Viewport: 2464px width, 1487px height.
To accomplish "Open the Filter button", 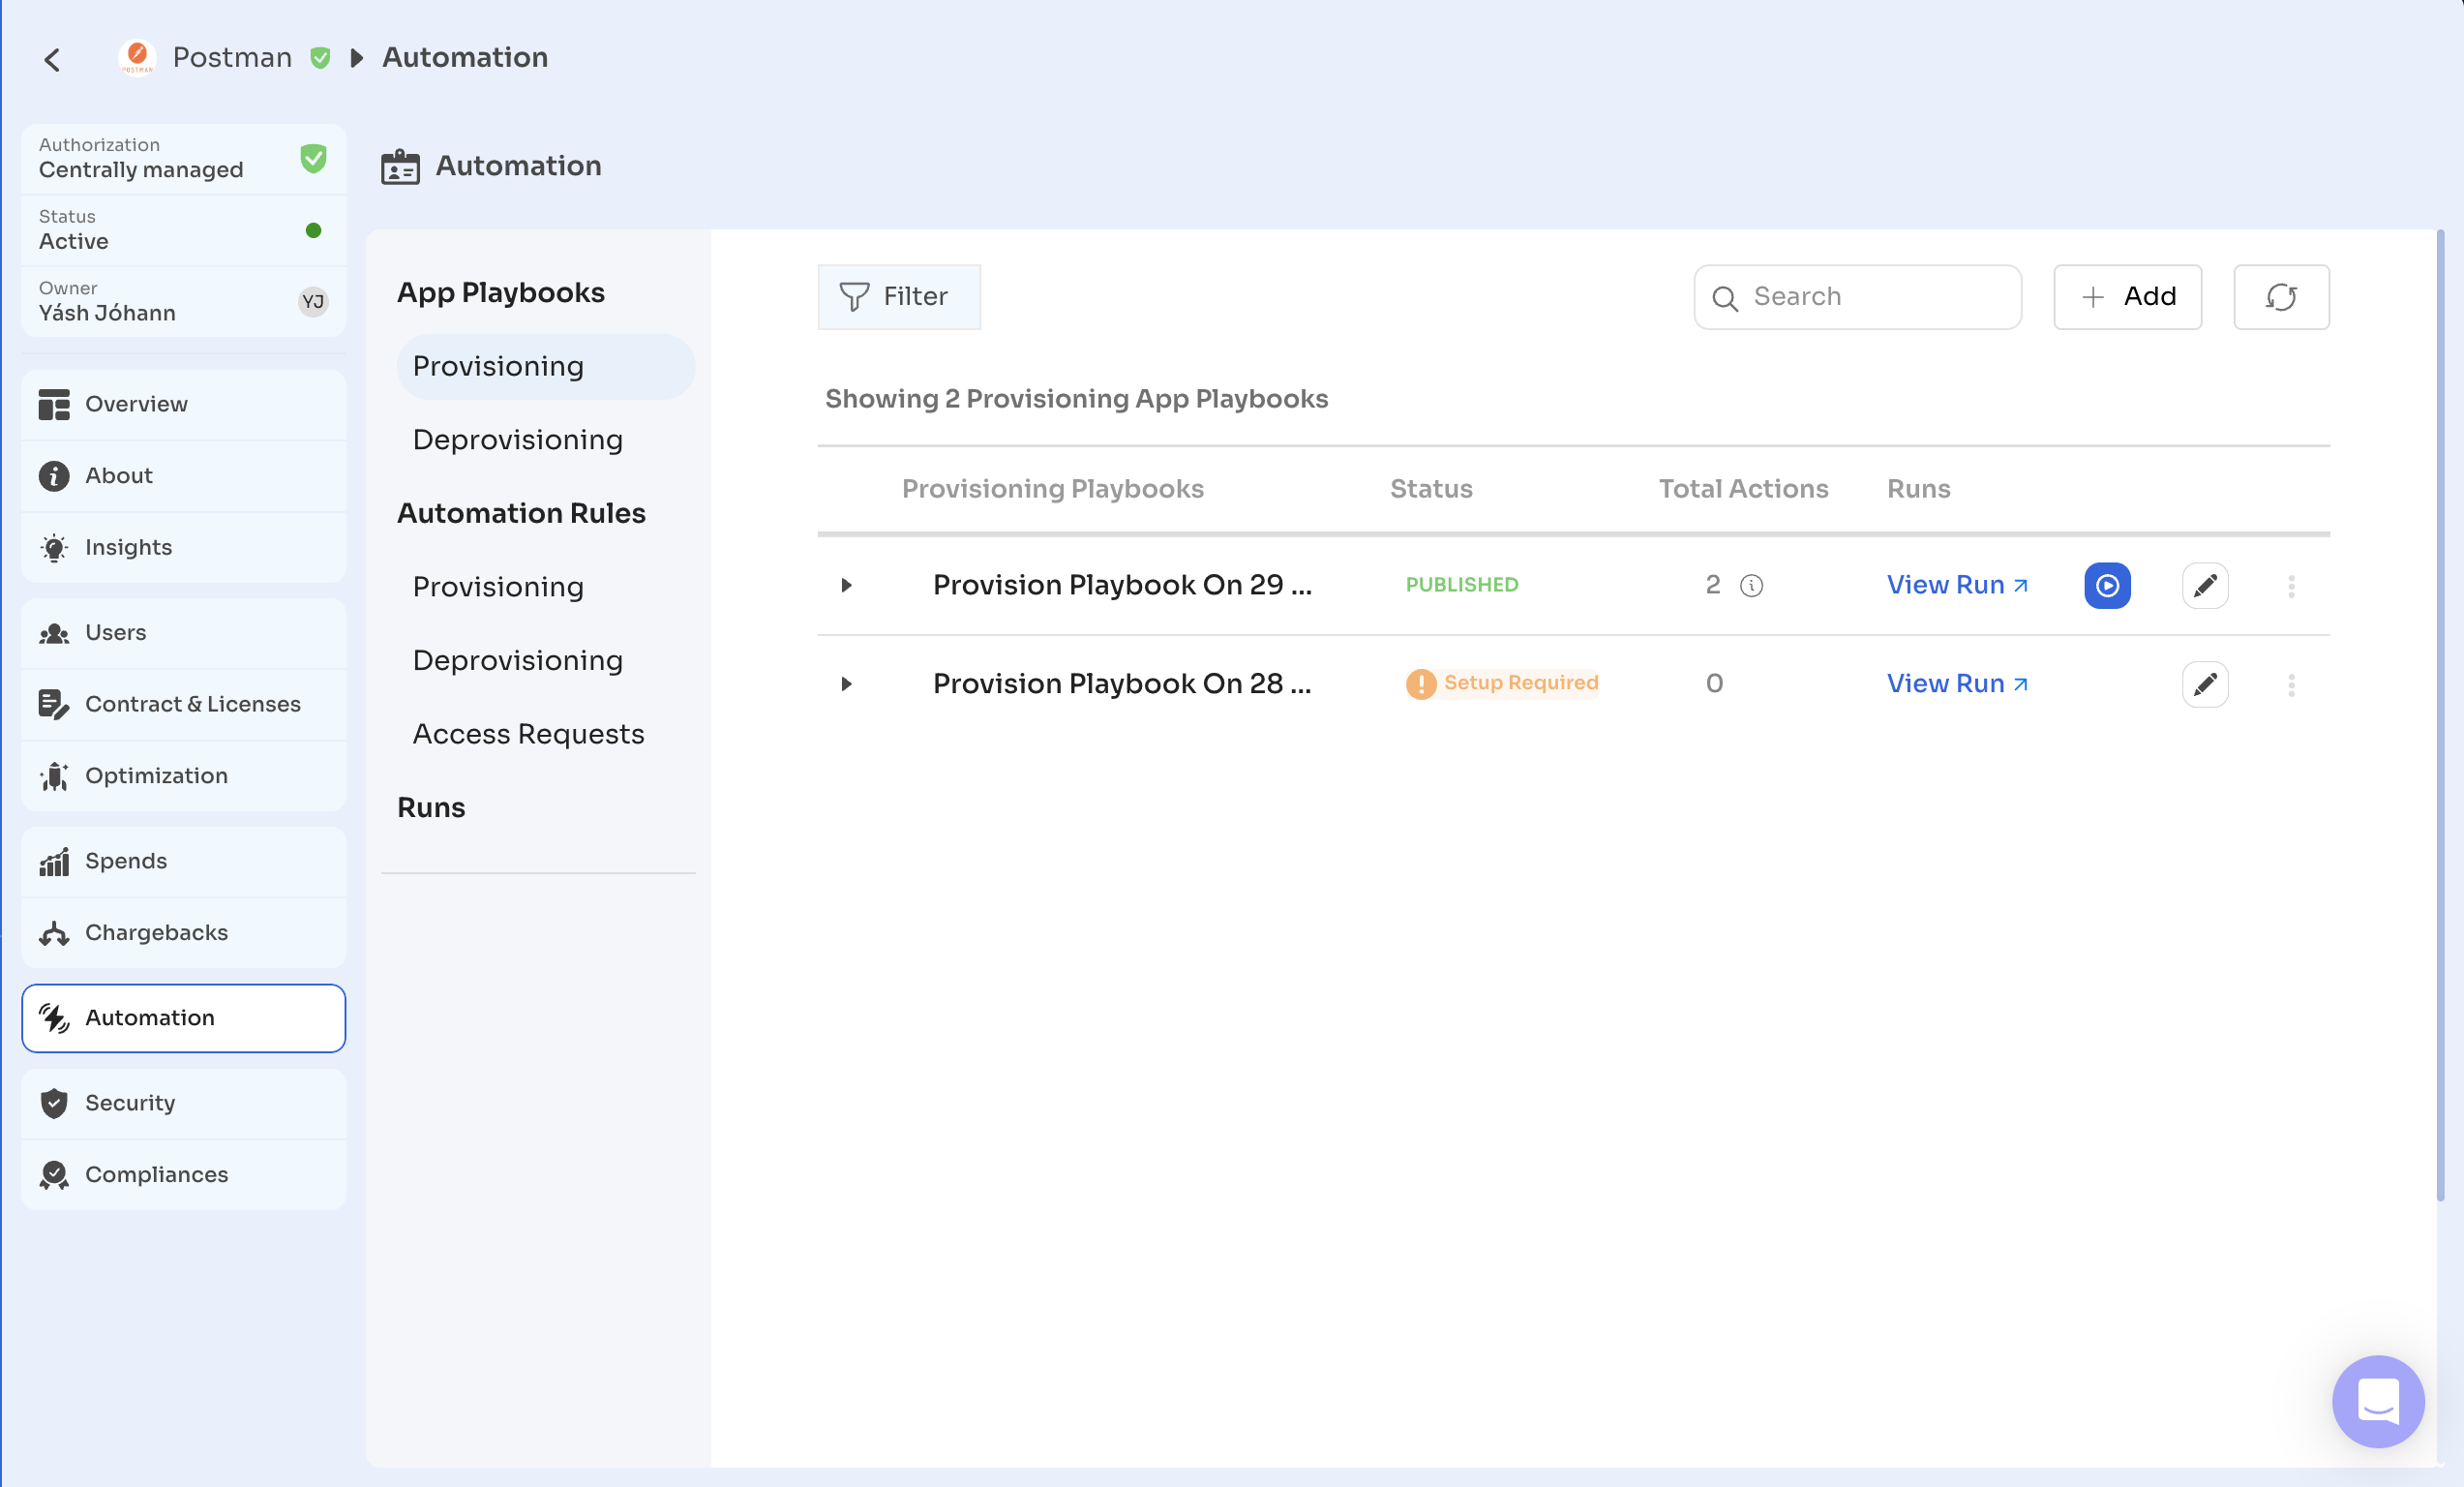I will pos(899,297).
